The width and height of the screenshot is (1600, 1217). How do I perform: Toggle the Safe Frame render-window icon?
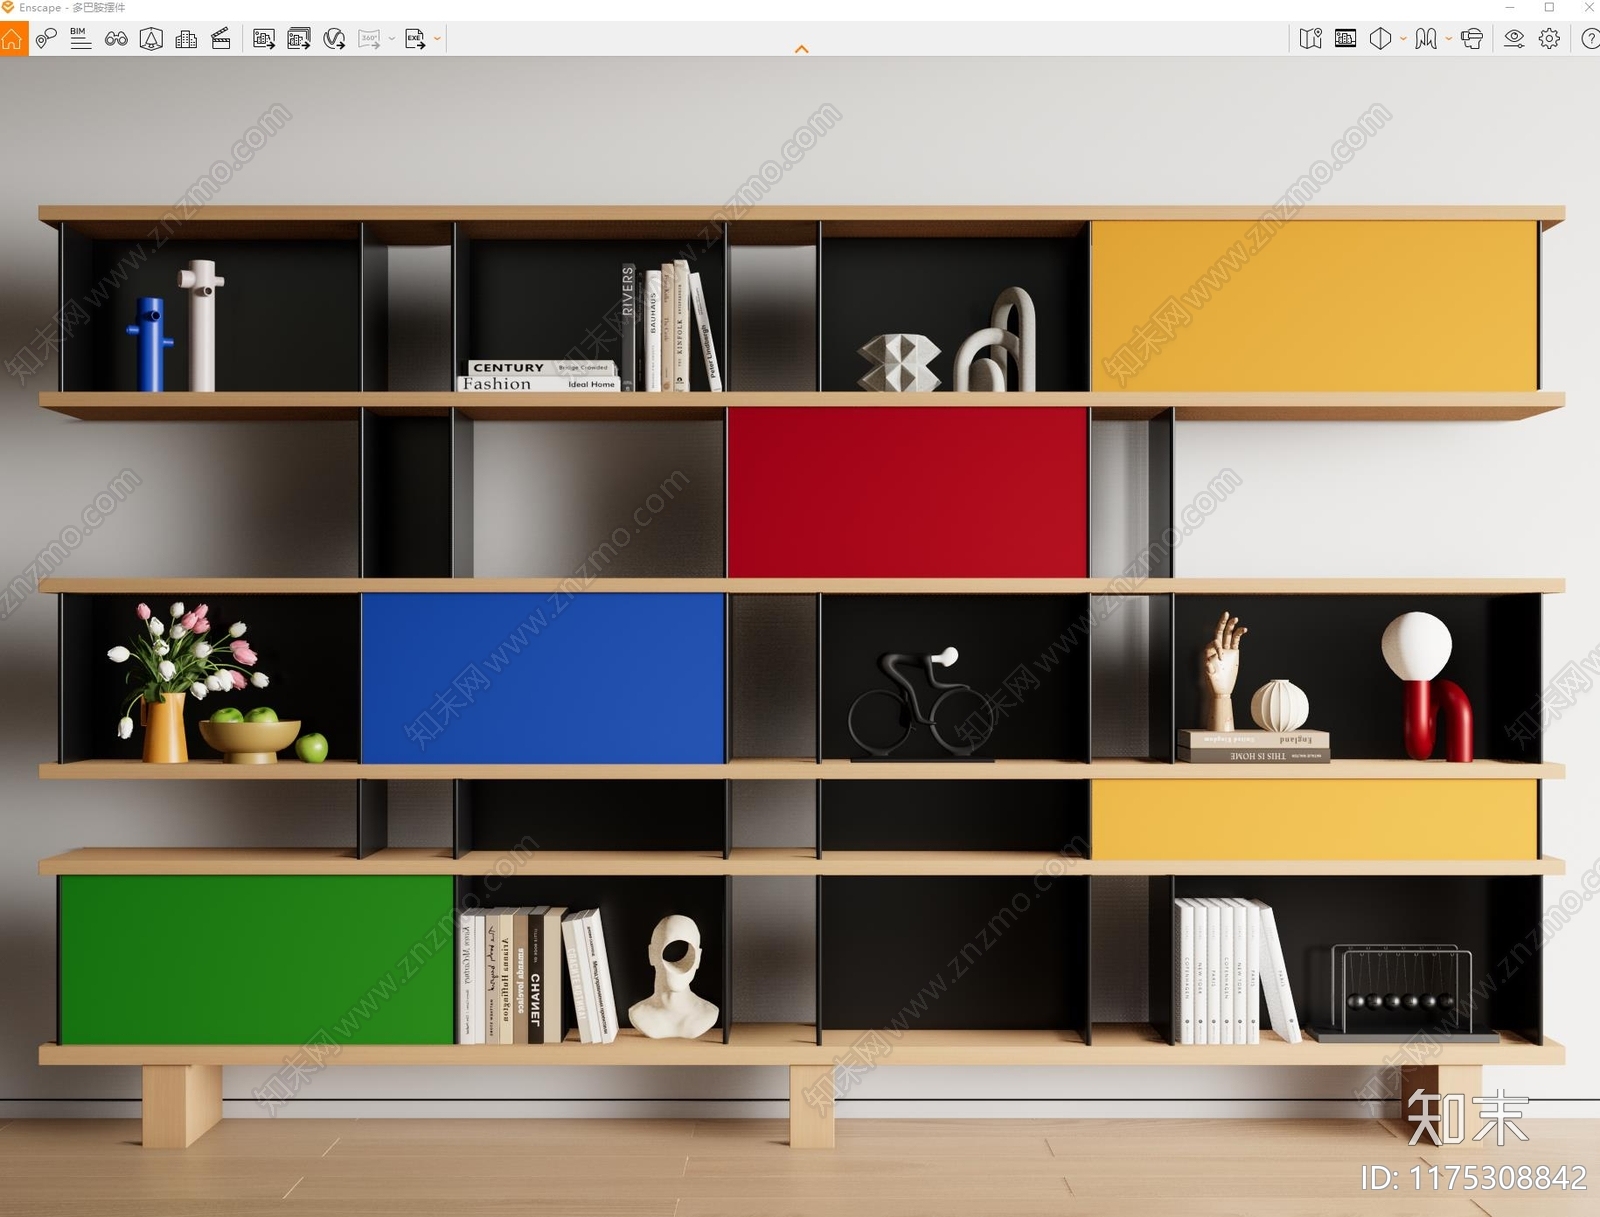click(x=1345, y=39)
